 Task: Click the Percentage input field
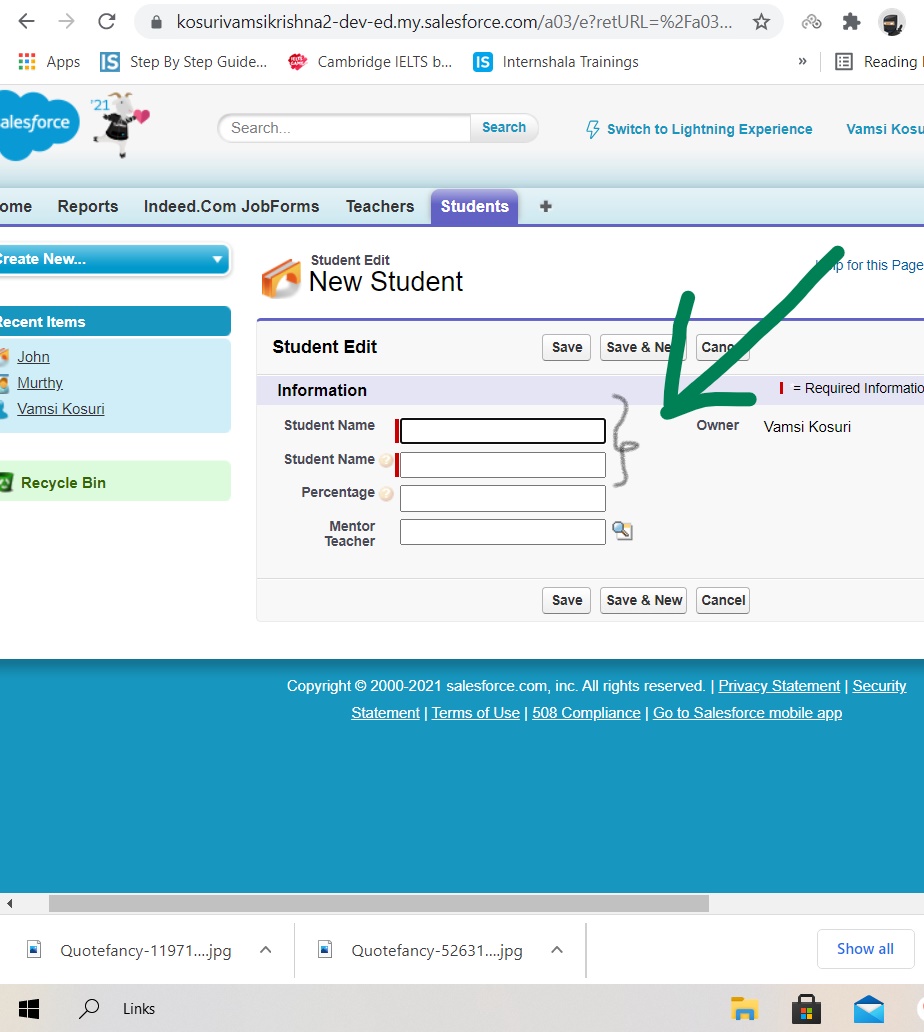[x=503, y=498]
